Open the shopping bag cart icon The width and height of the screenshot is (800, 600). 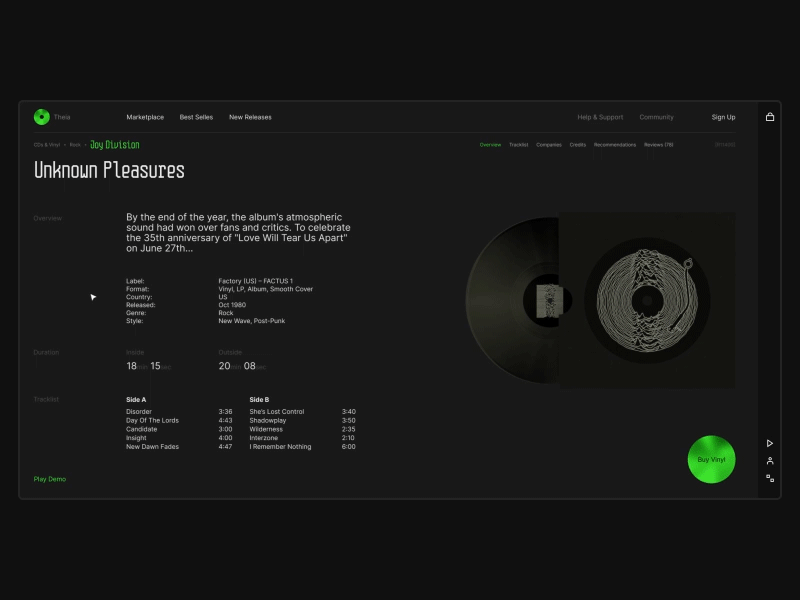coord(770,117)
